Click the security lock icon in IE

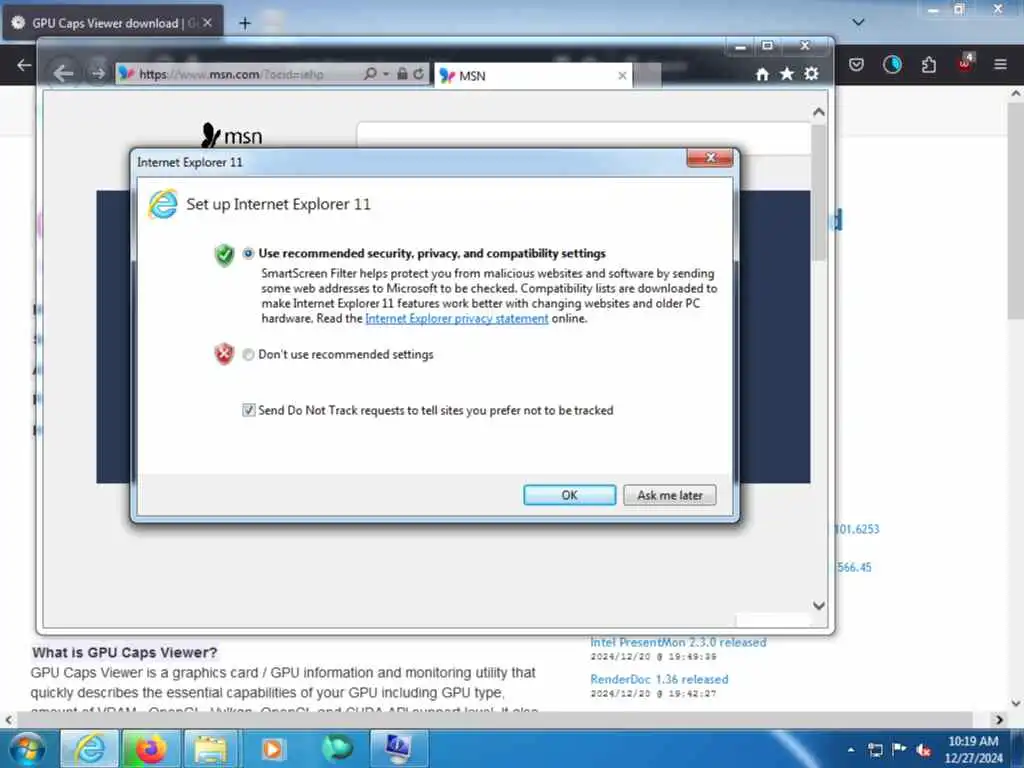coord(402,74)
